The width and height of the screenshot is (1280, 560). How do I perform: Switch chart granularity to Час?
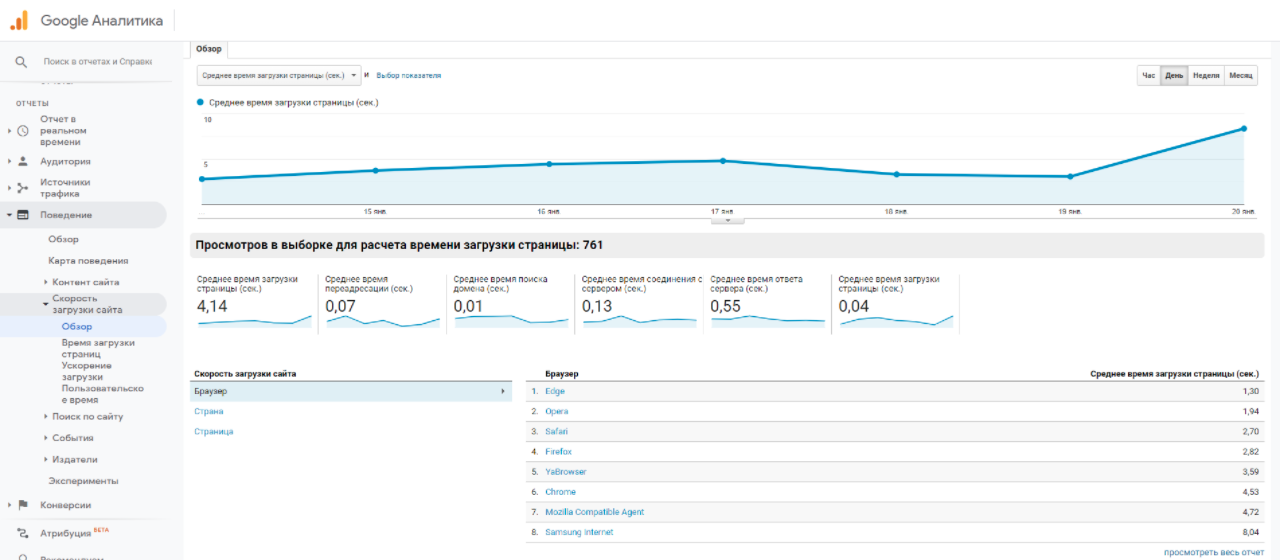[x=1148, y=76]
